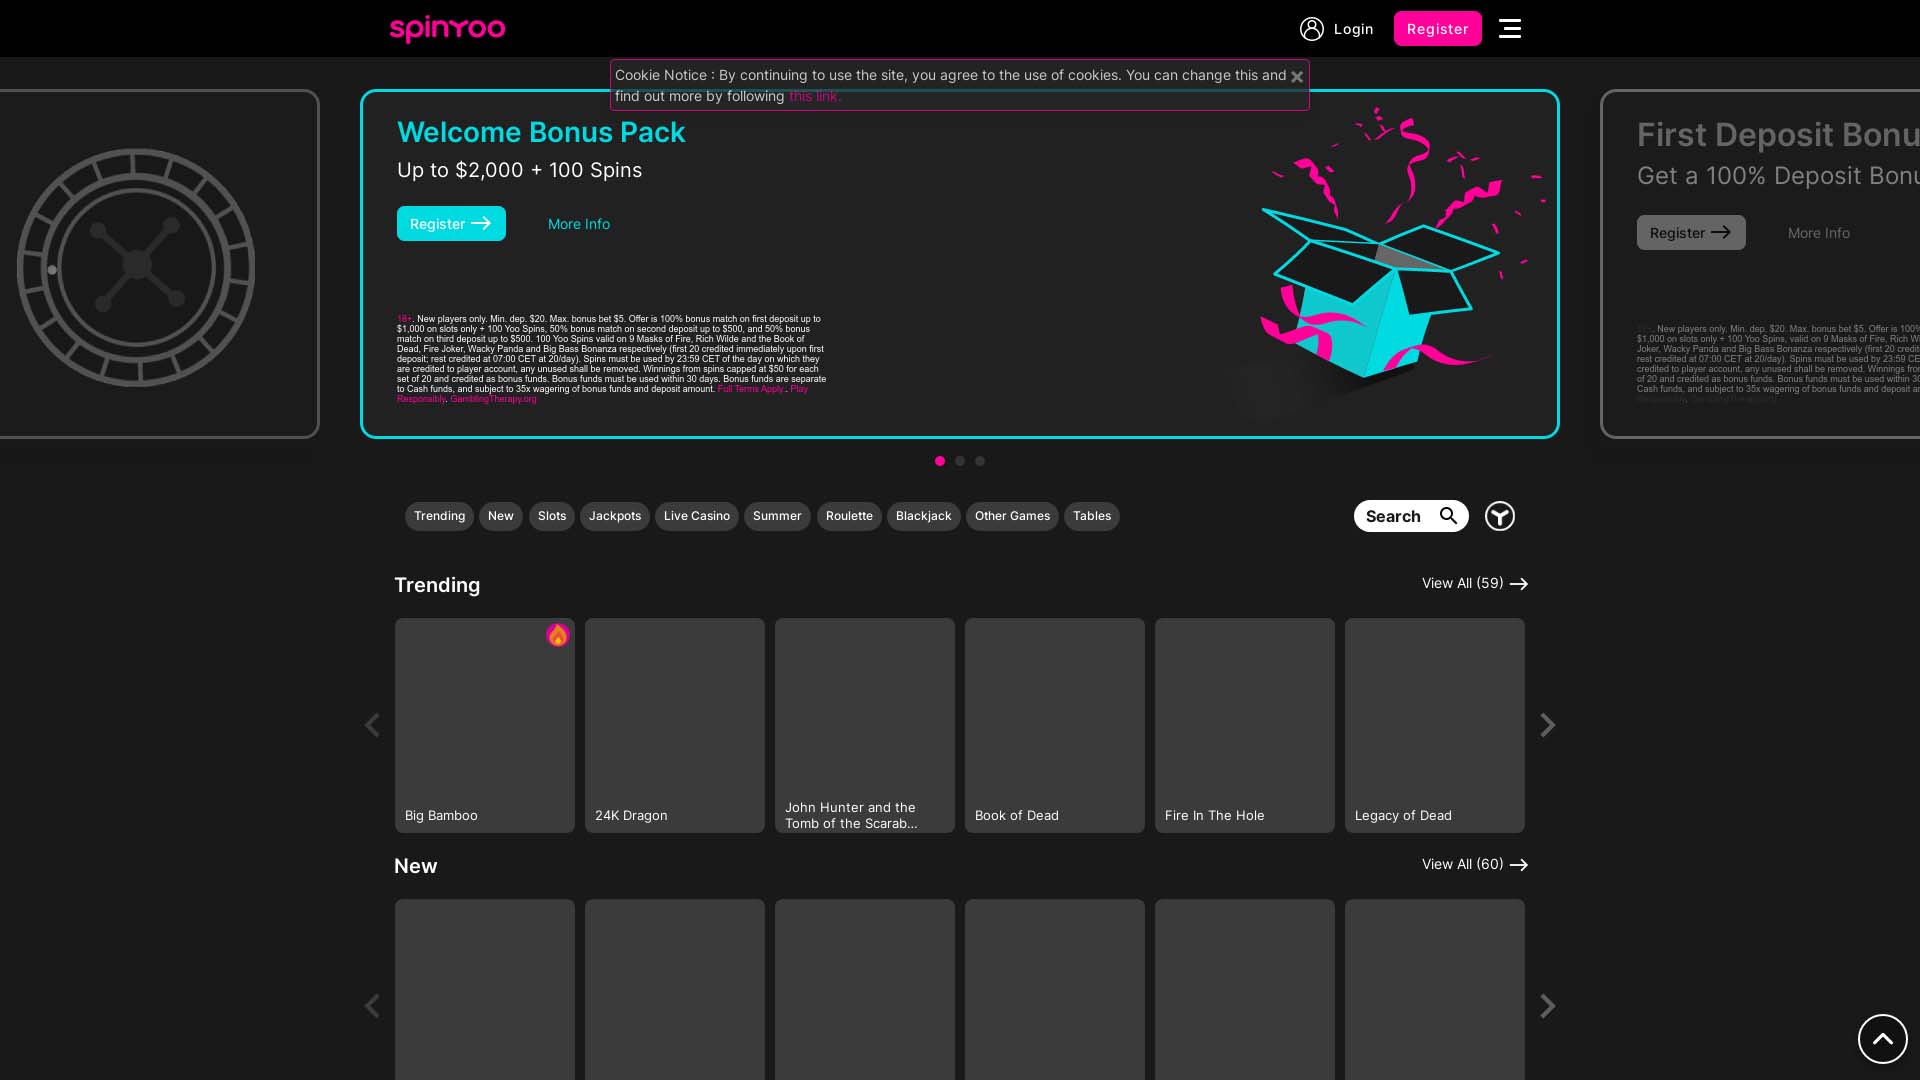Toggle the Roulette game filter

point(848,516)
